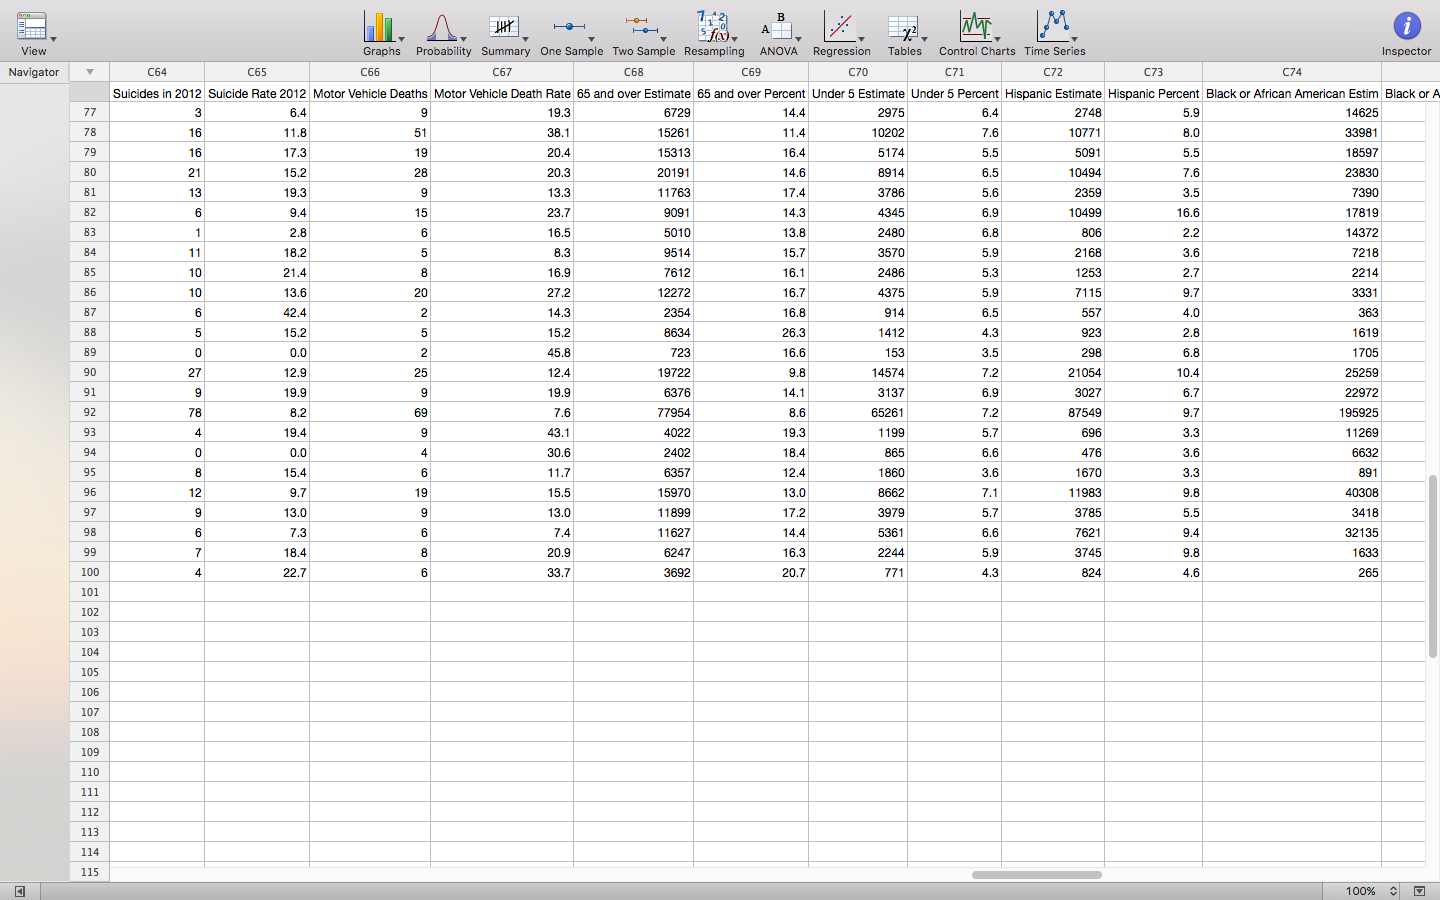
Task: Click the '65 and over Percent' variable name
Action: (x=751, y=93)
